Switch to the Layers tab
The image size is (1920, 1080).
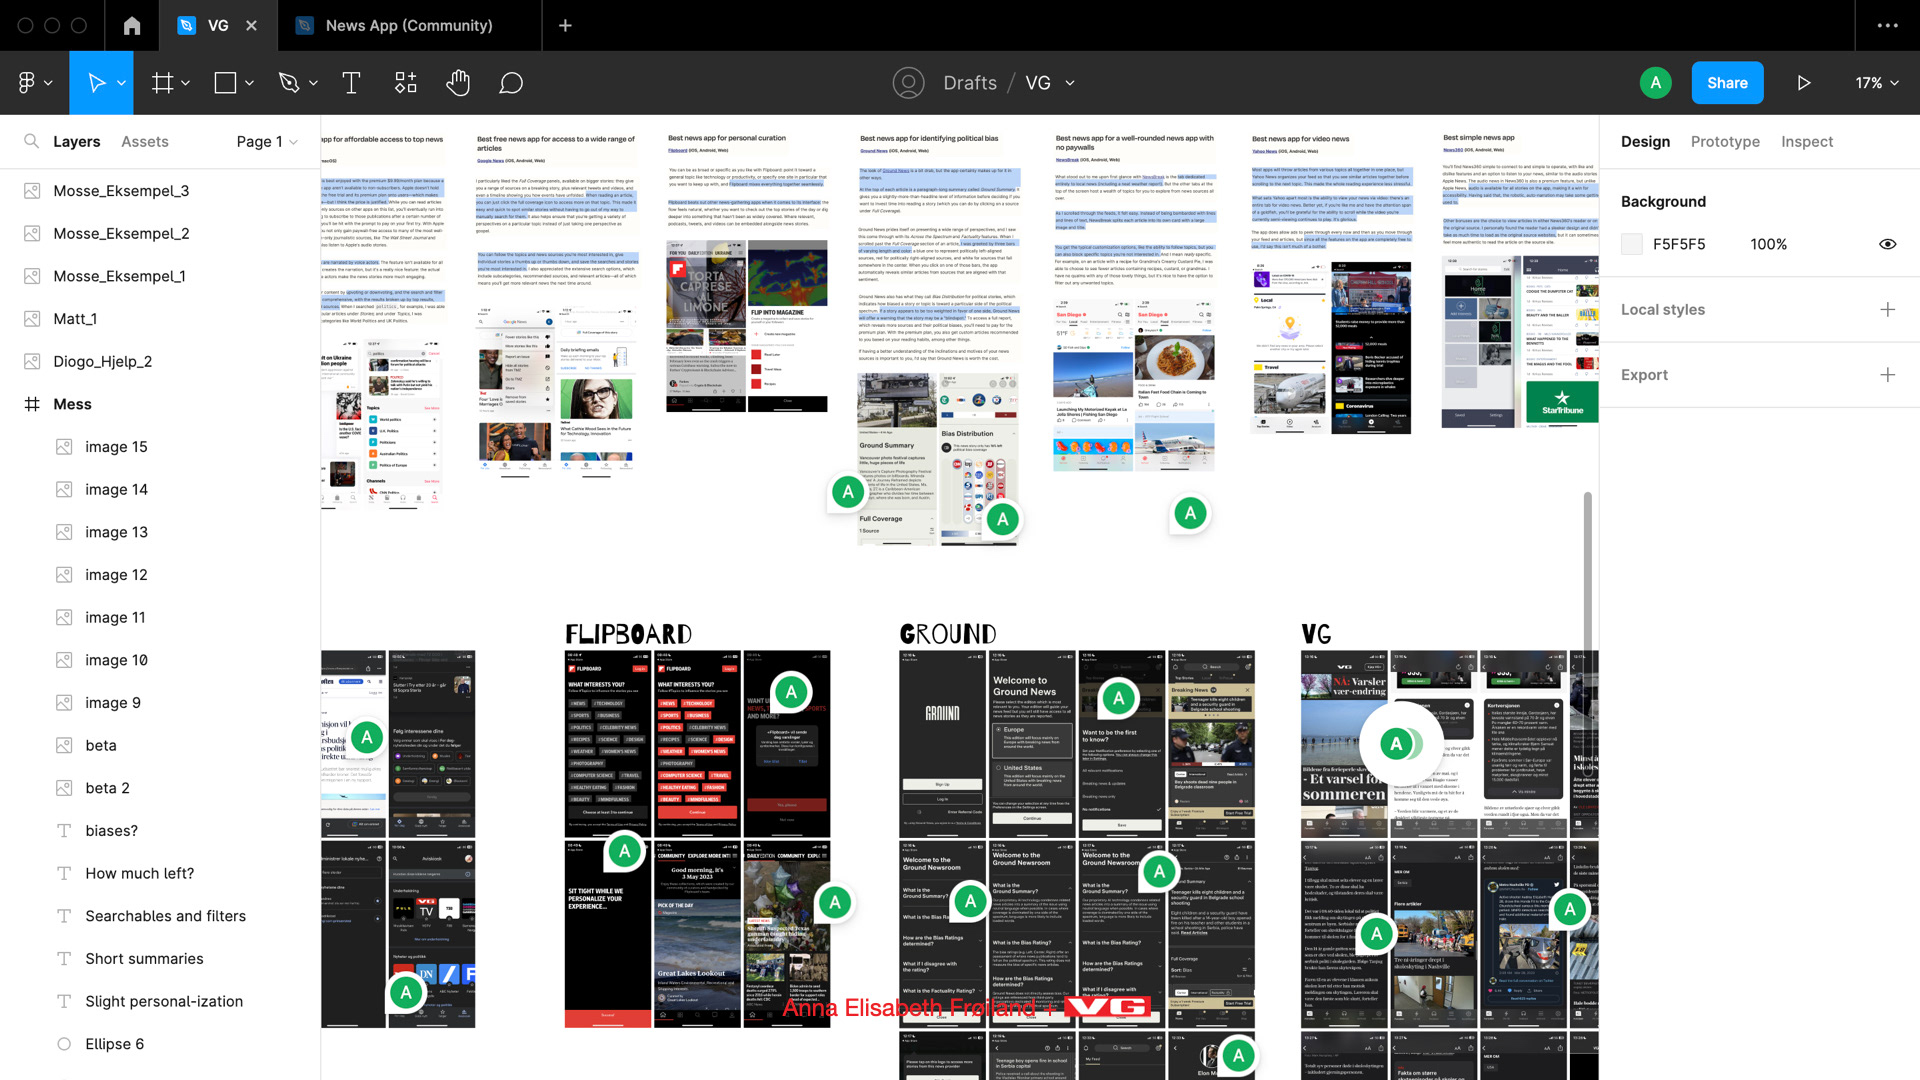77,142
